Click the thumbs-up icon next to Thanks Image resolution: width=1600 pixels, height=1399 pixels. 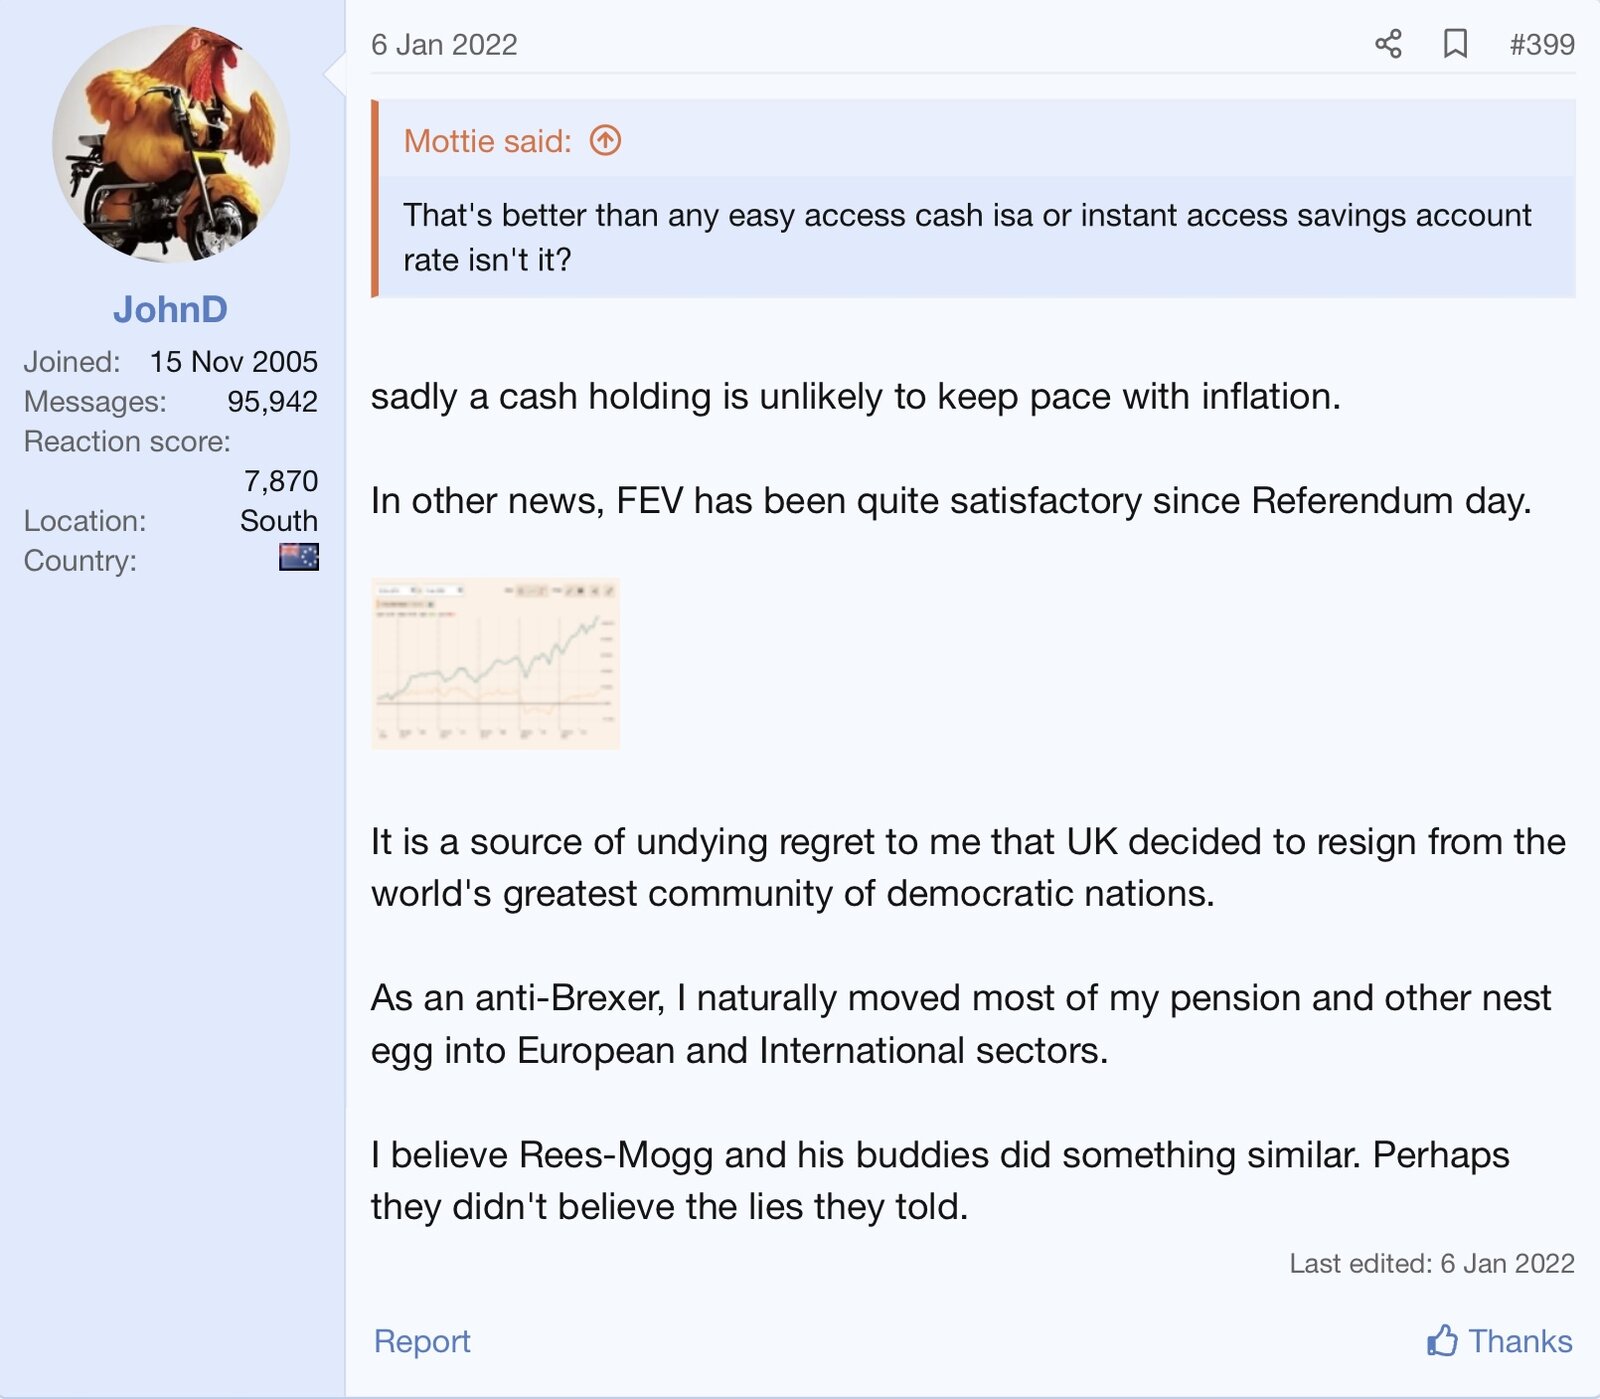tap(1441, 1340)
